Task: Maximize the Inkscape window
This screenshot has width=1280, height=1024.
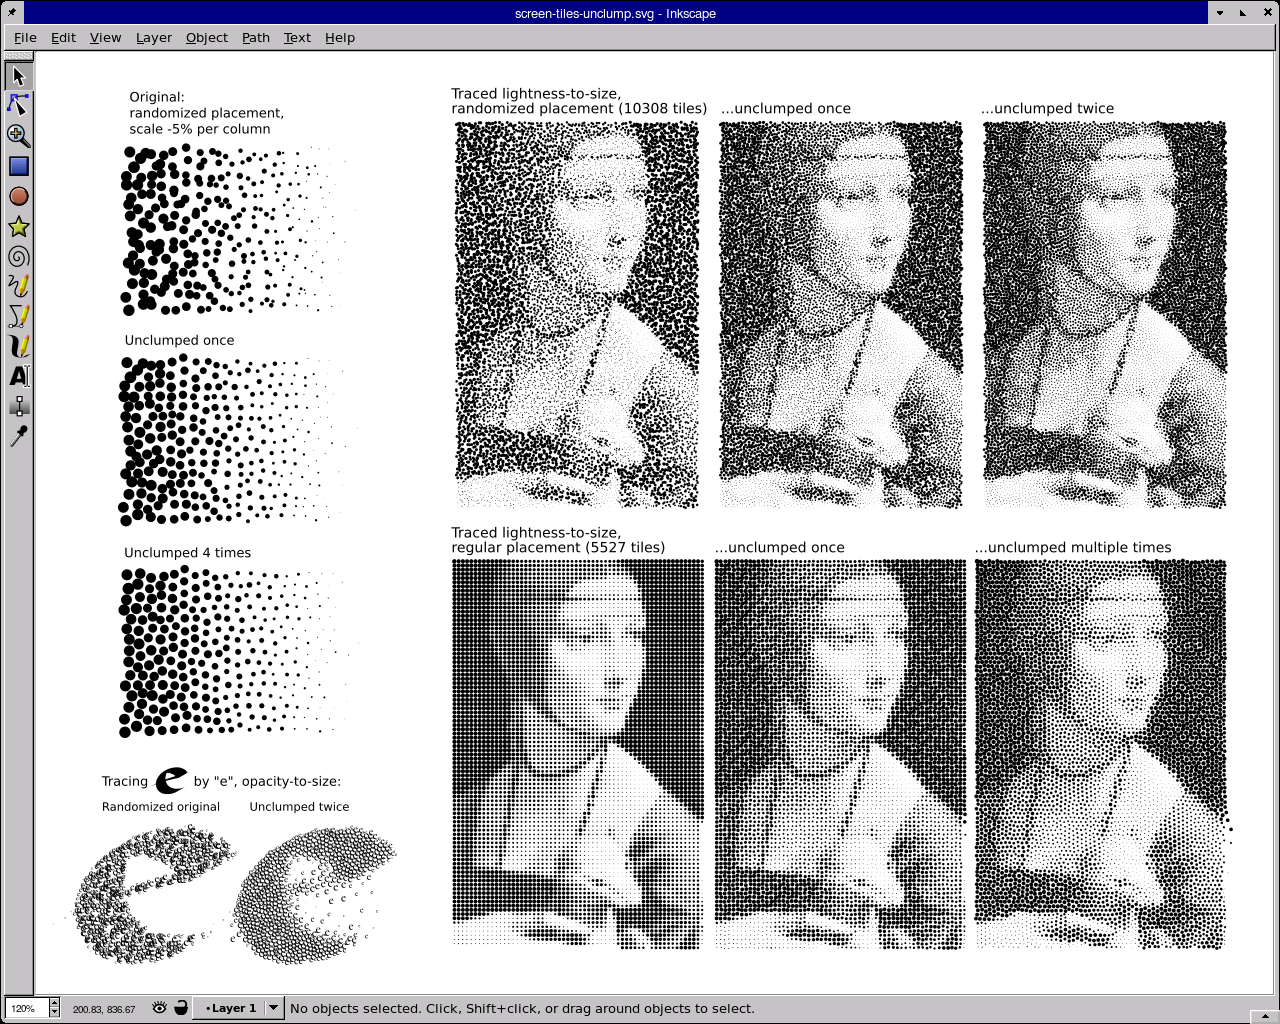Action: [1243, 13]
